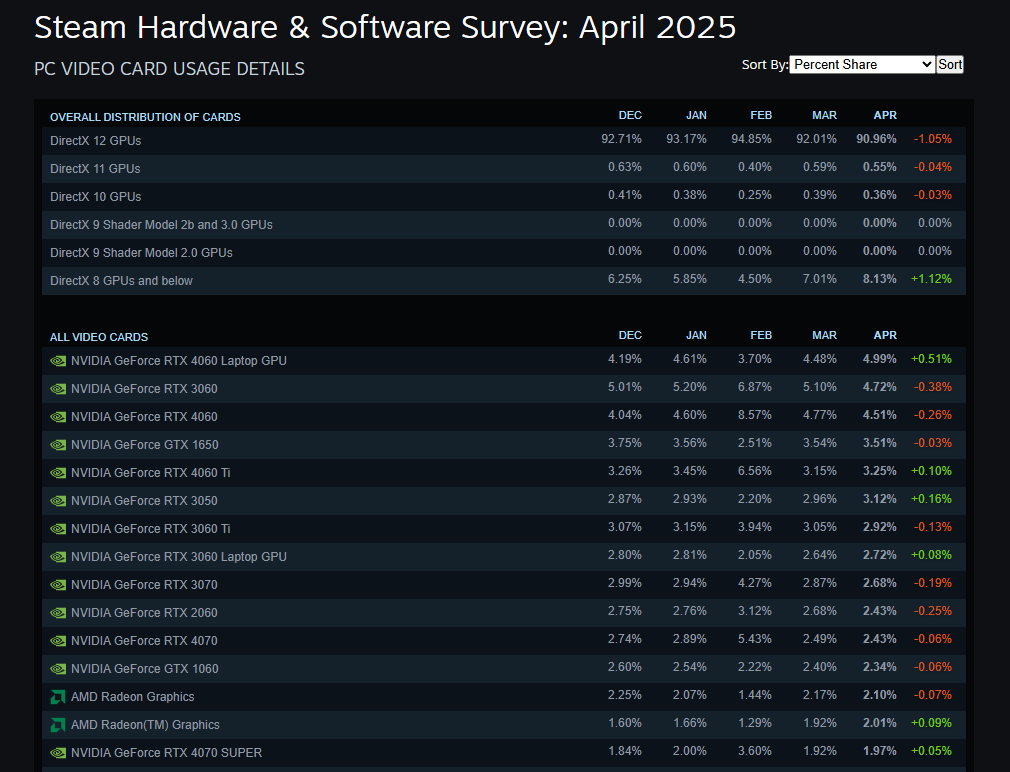Click NVIDIA logo beside GeForce RTX 4060 Ti
Screen dimensions: 1010x772
58,473
